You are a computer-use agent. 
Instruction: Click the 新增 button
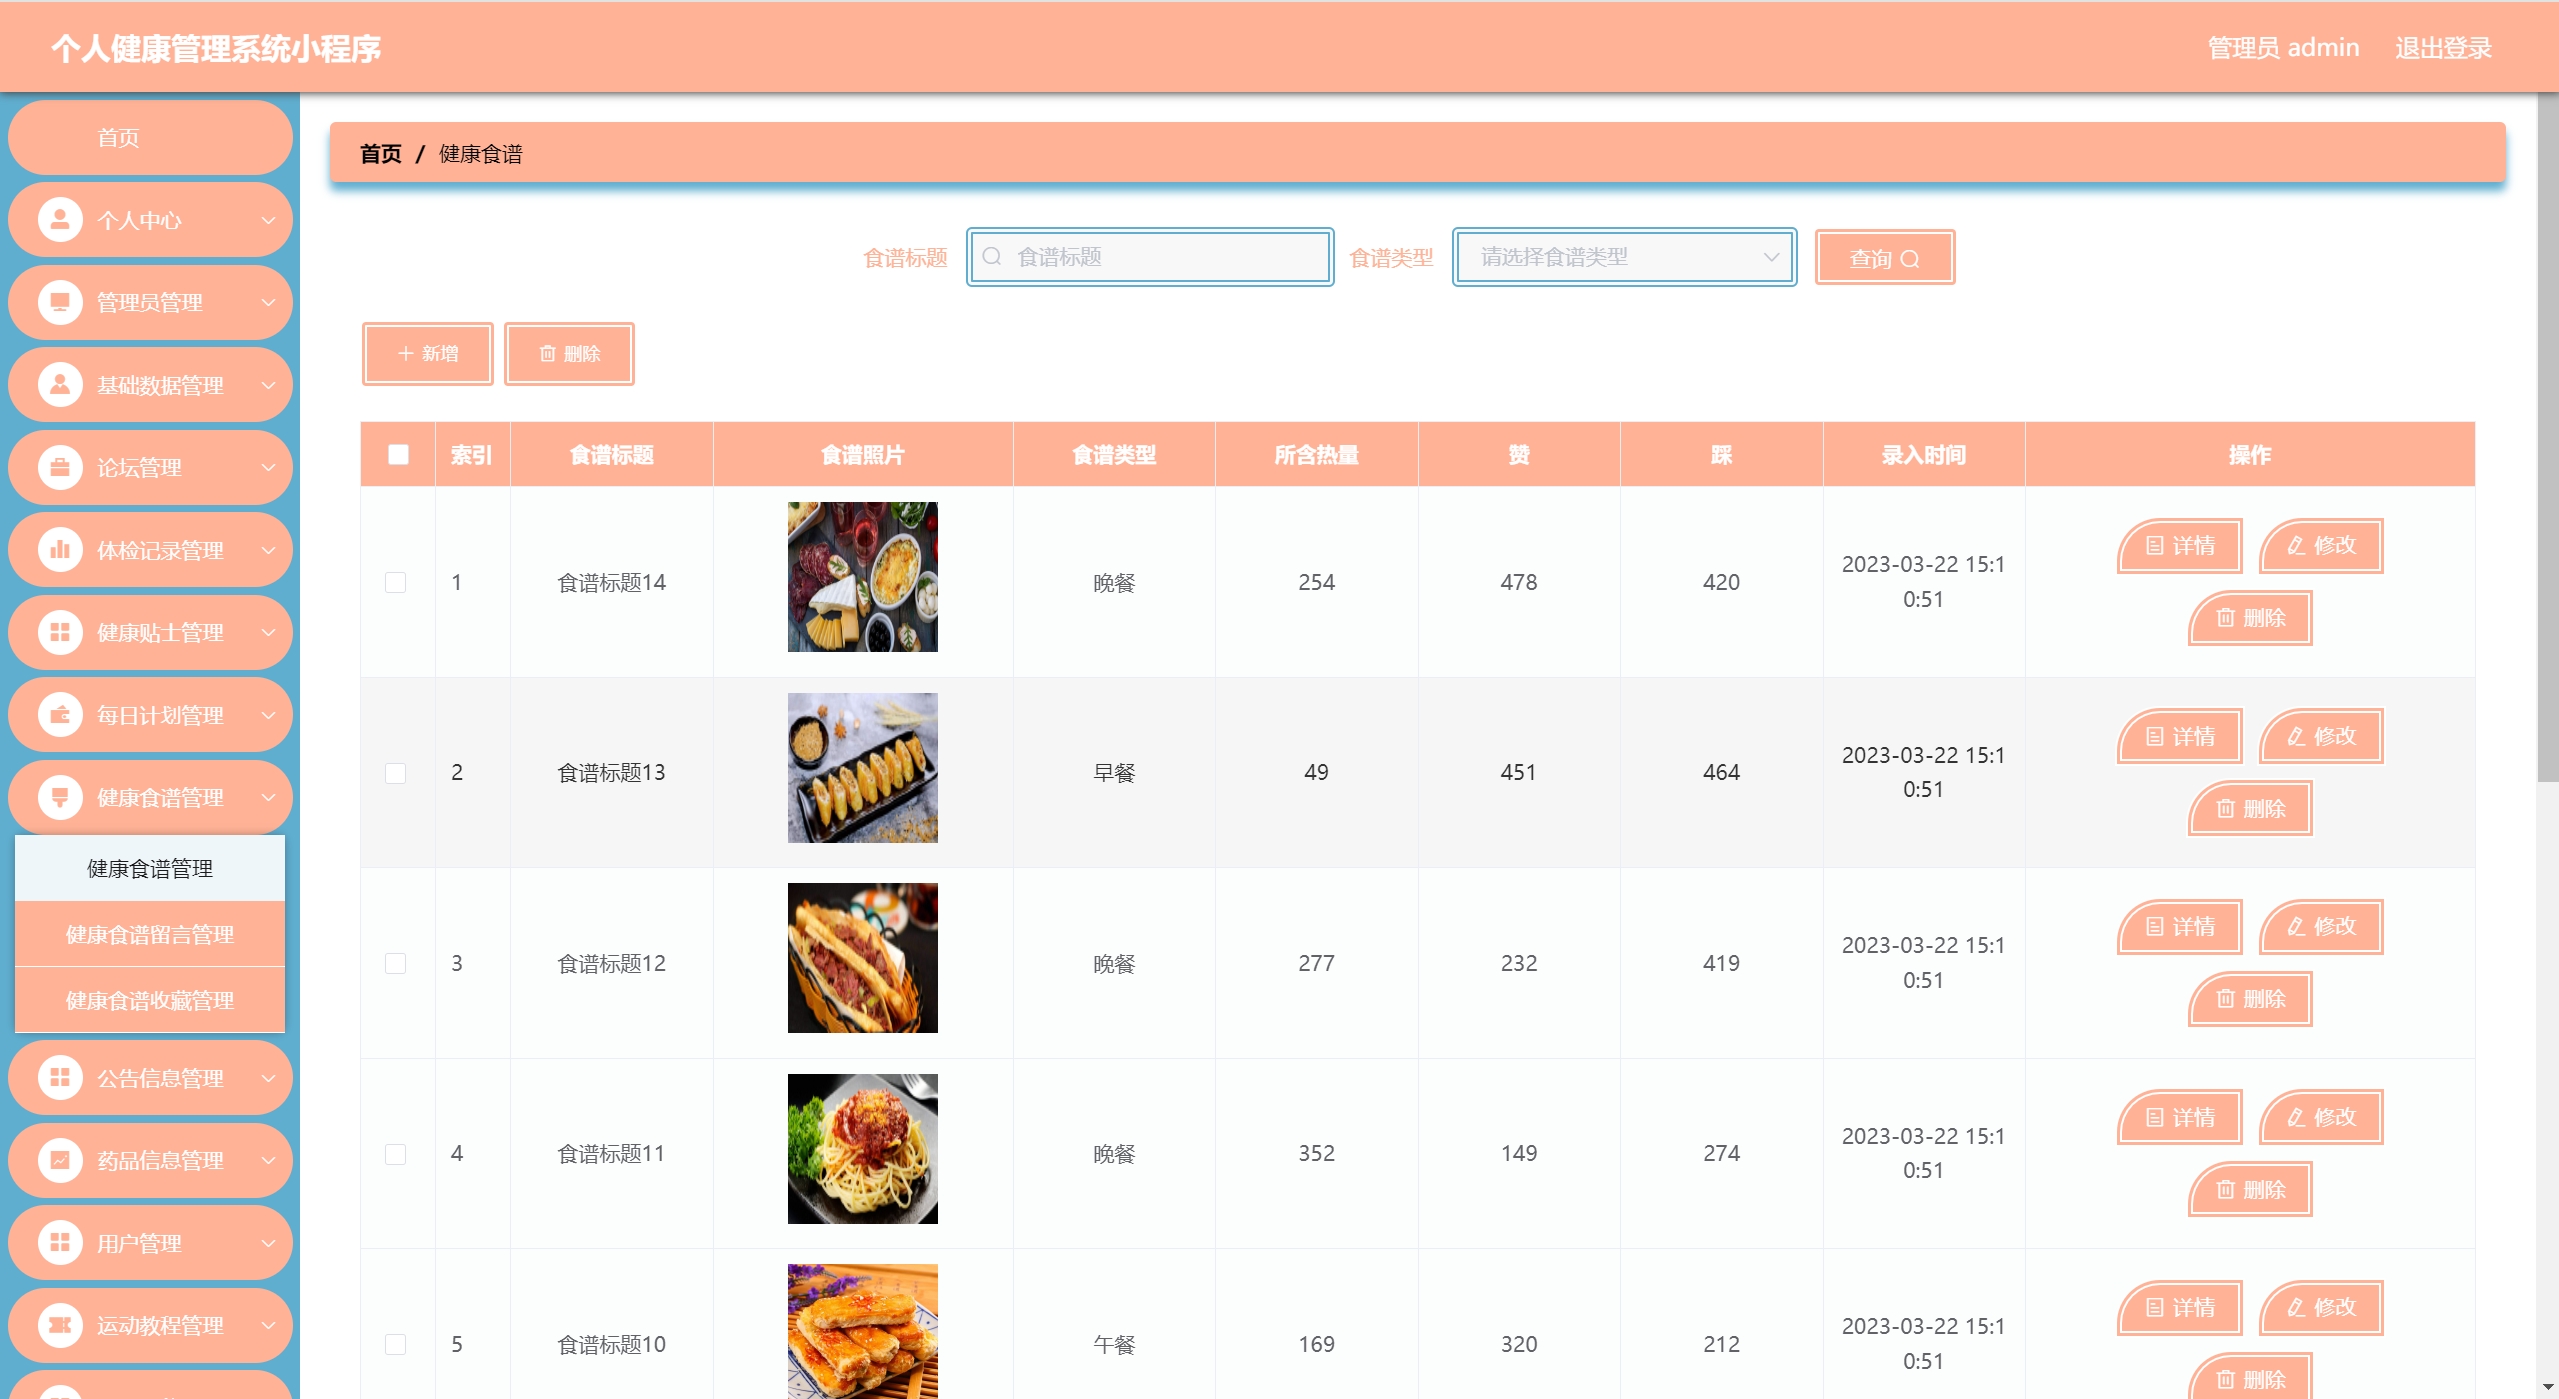(x=427, y=353)
